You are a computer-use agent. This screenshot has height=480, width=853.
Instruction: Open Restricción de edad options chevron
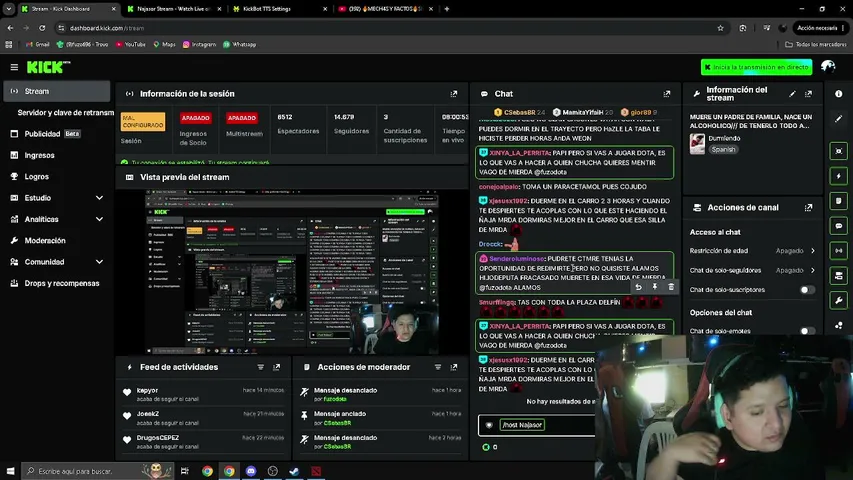(813, 251)
